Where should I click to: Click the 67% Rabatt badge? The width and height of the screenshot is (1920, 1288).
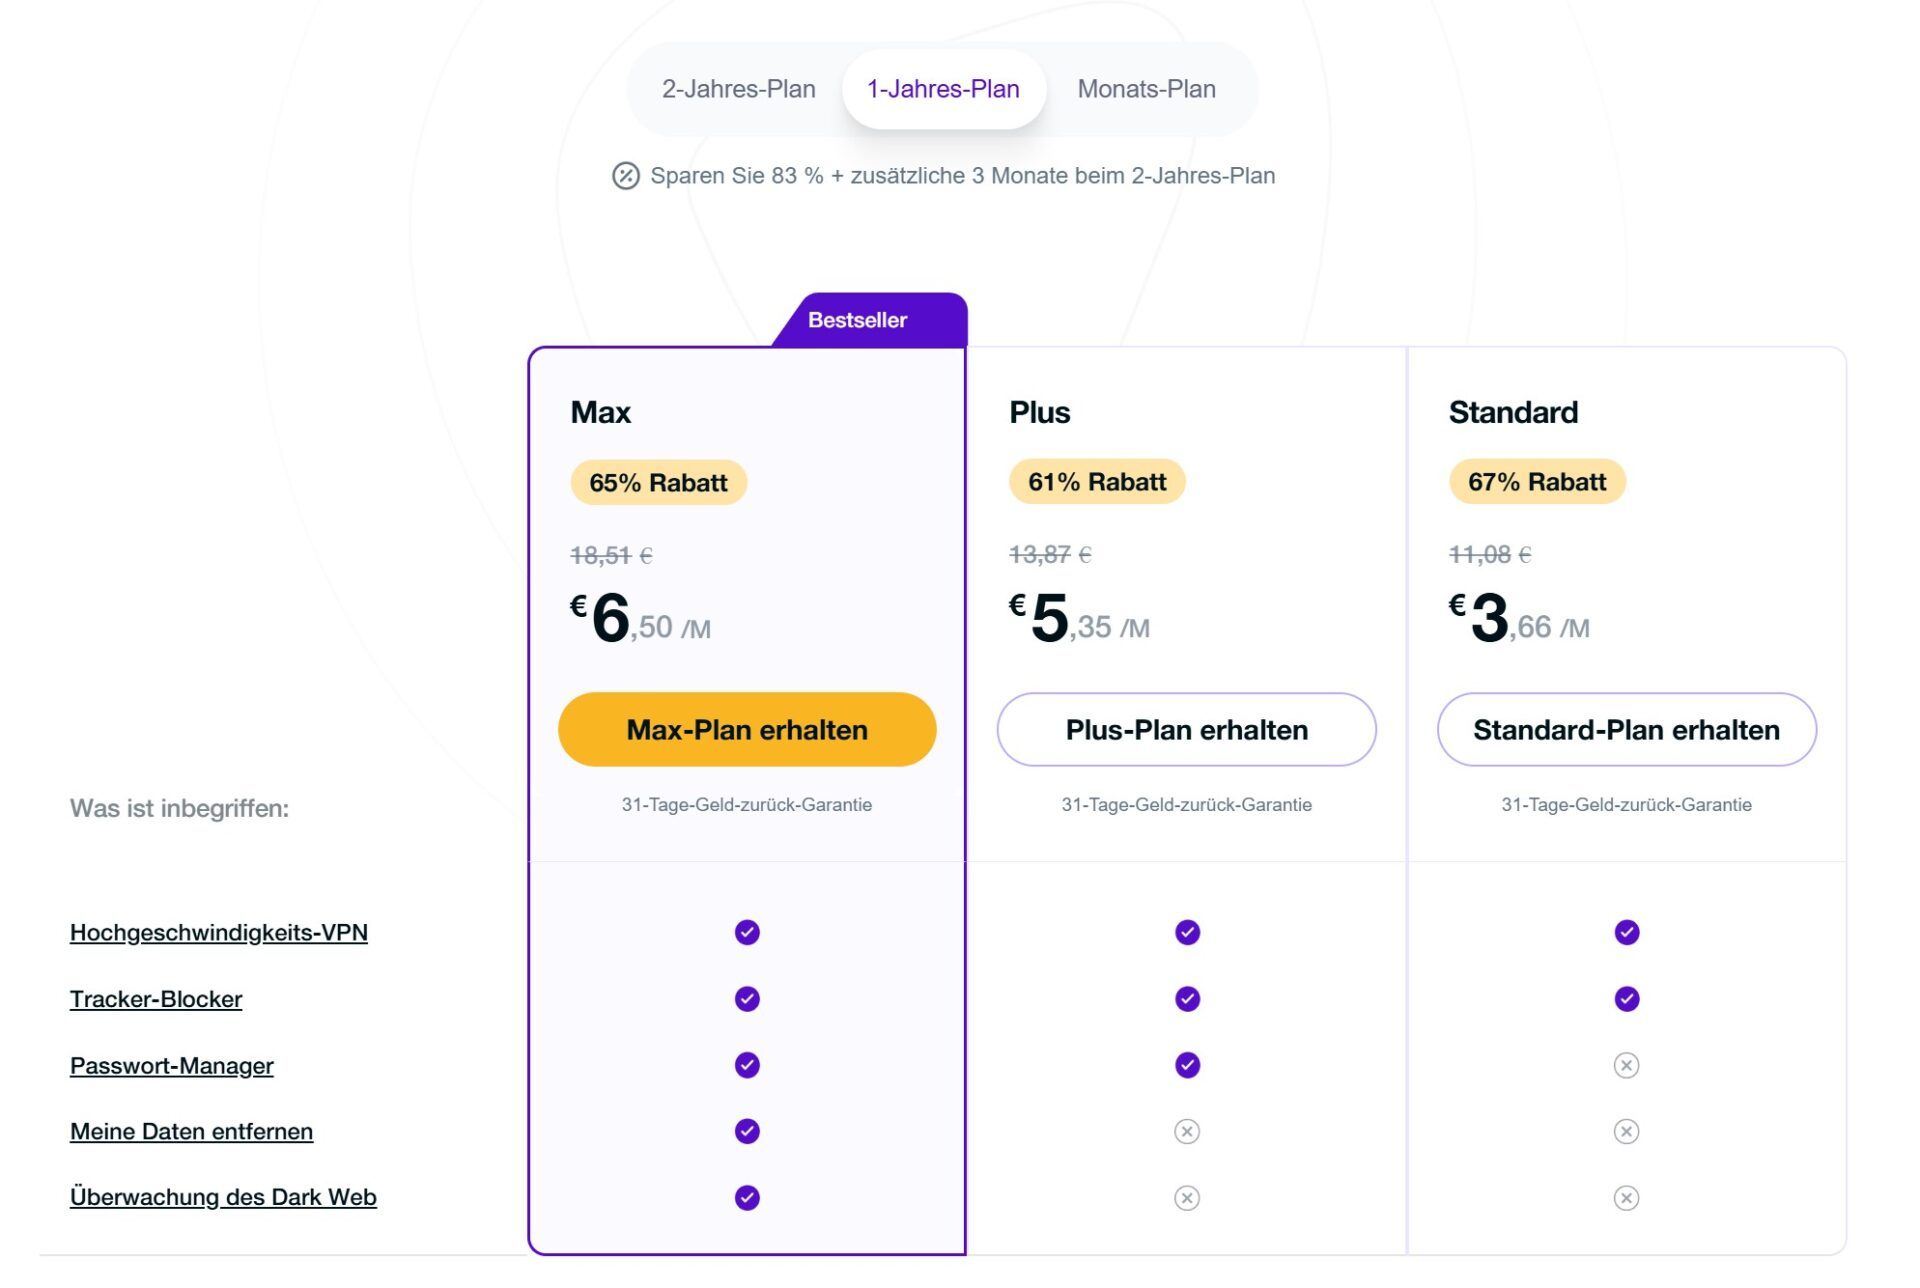[1537, 482]
